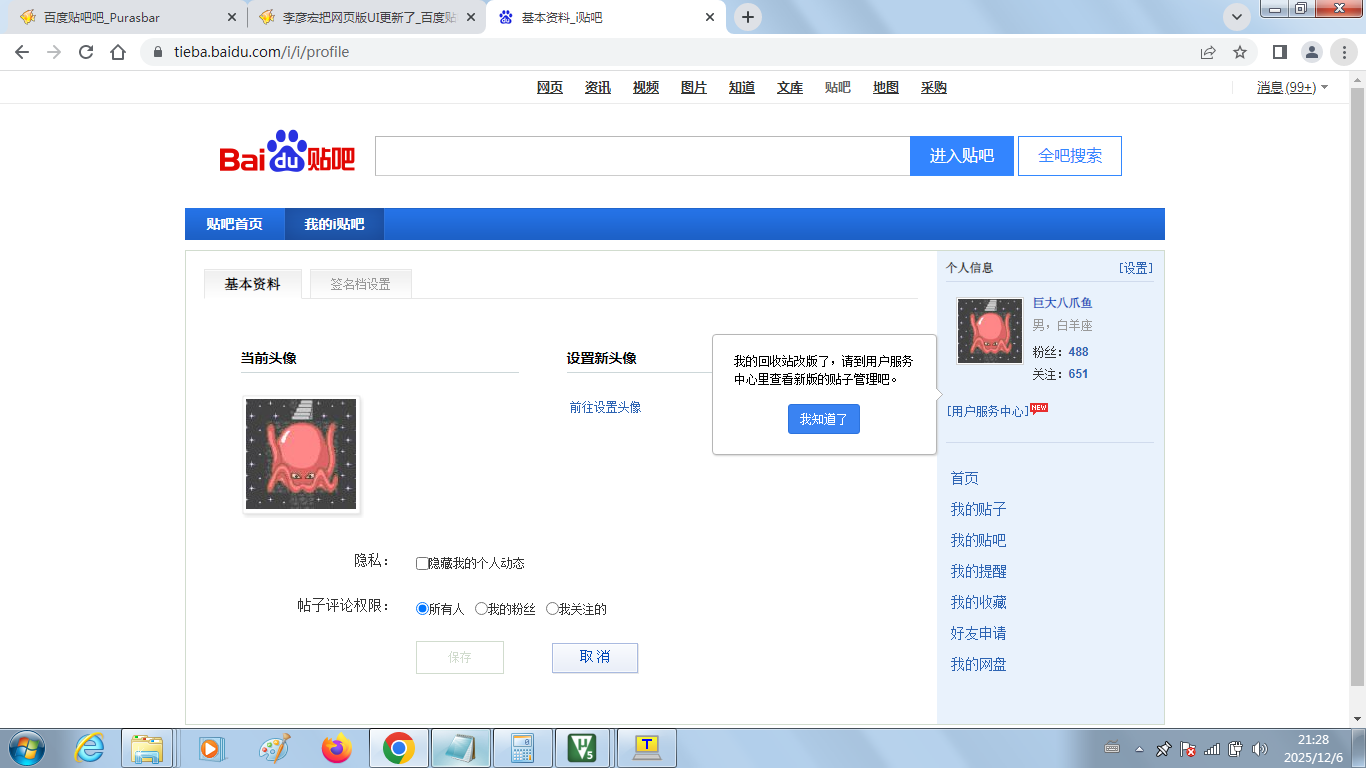Select the 我的粉丝 comment permission radio
Viewport: 1366px width, 768px height.
(481, 609)
